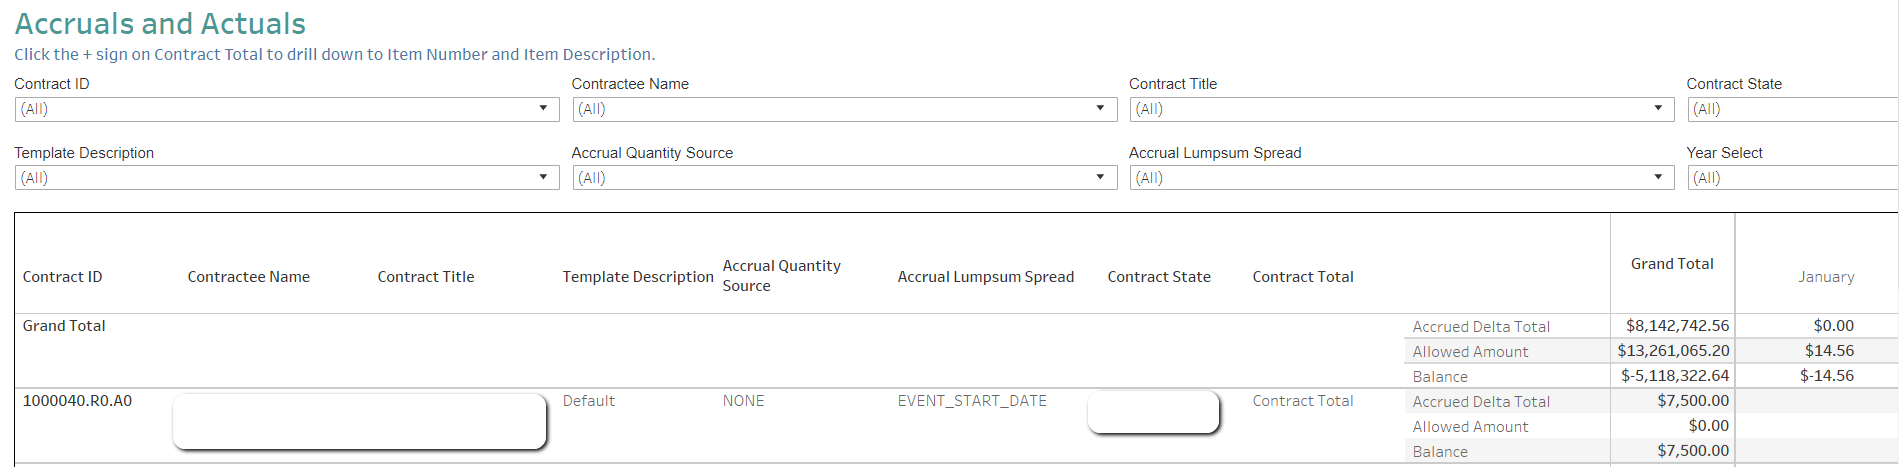This screenshot has width=1899, height=467.
Task: Click the Template Description column header
Action: point(637,277)
